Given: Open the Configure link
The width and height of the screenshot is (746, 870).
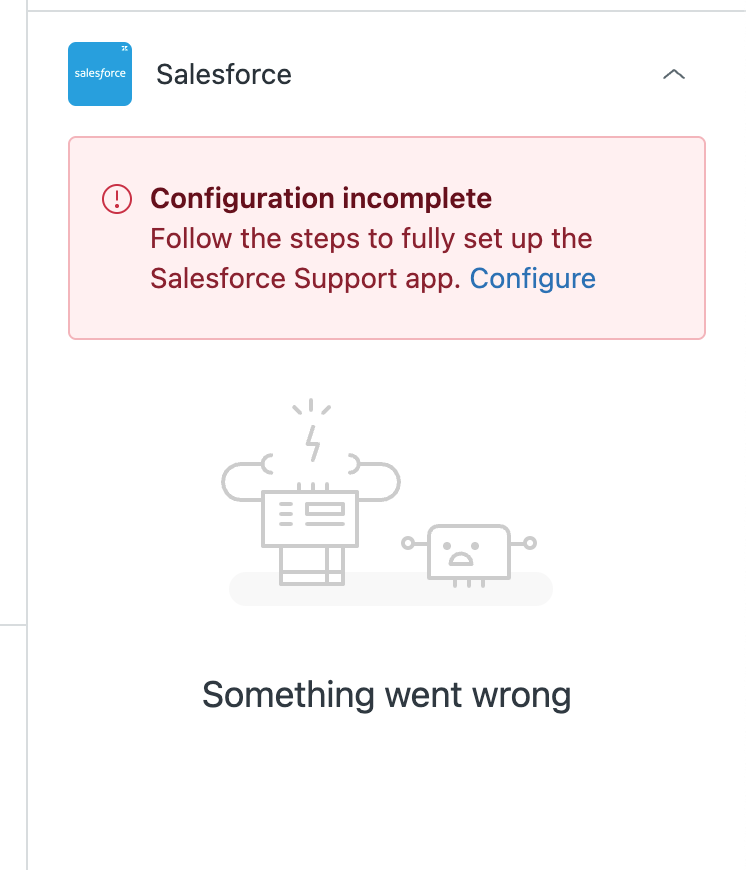Looking at the screenshot, I should click(x=532, y=279).
